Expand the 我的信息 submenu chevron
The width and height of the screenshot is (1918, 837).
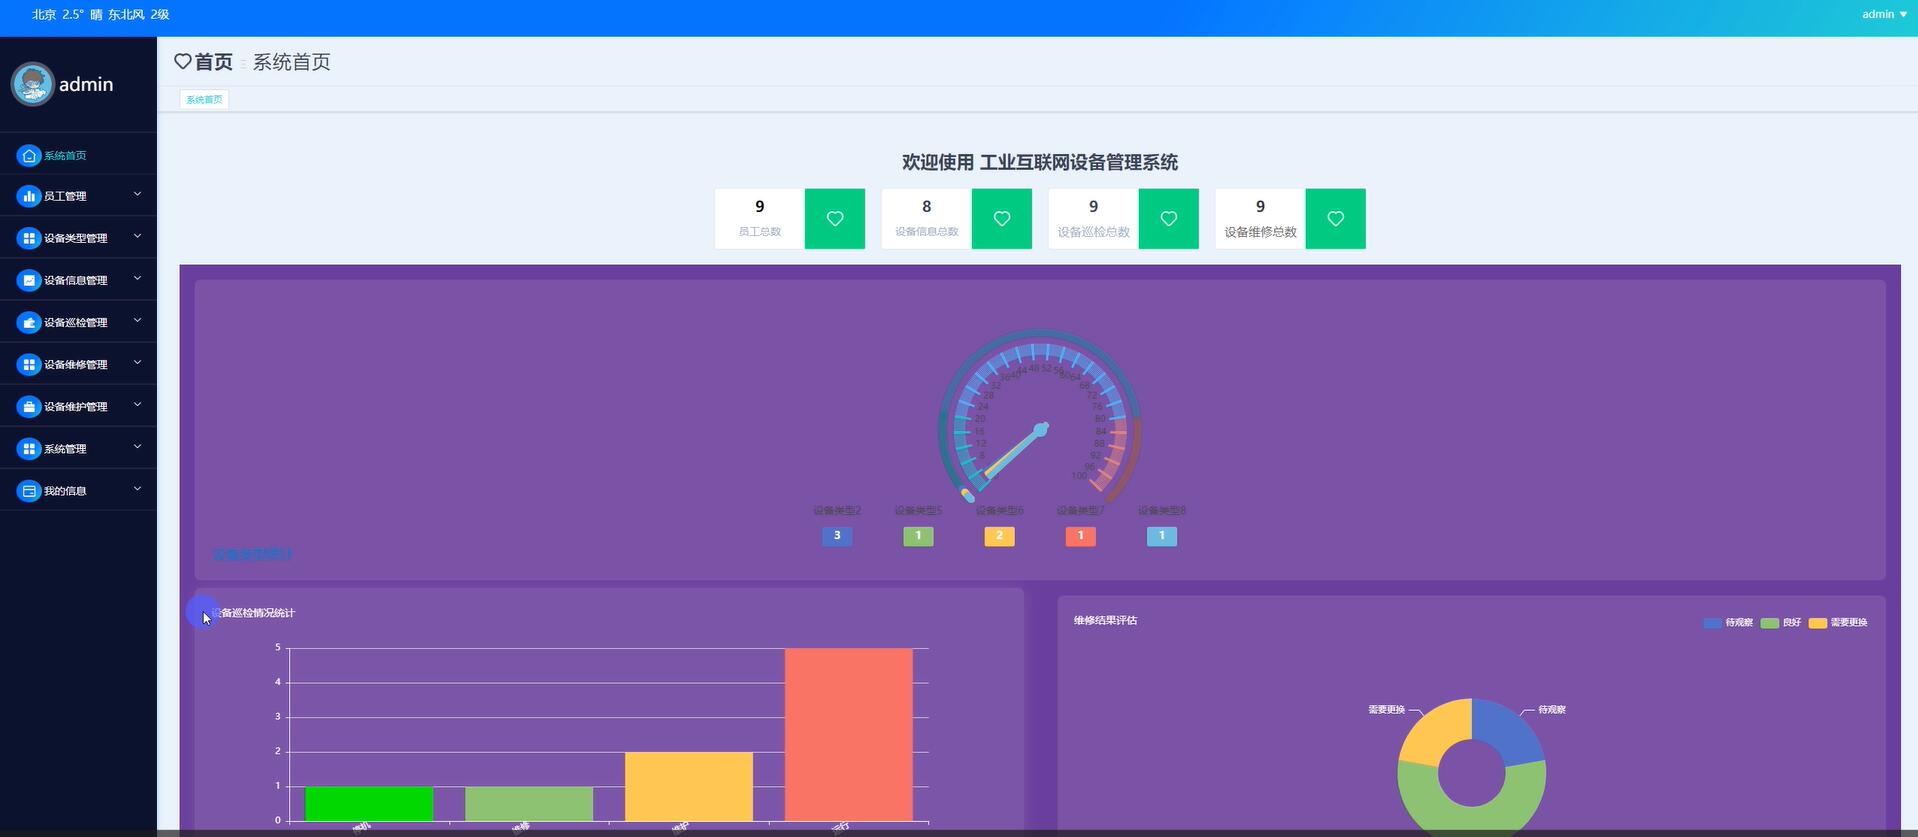point(138,490)
